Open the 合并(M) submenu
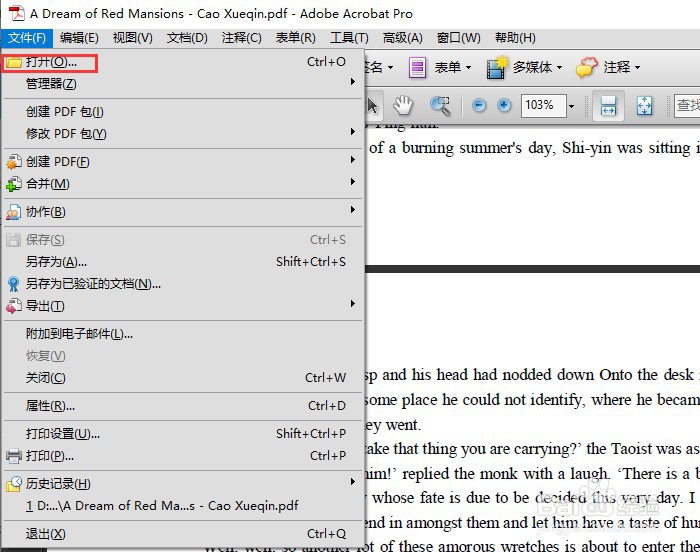 coord(182,184)
